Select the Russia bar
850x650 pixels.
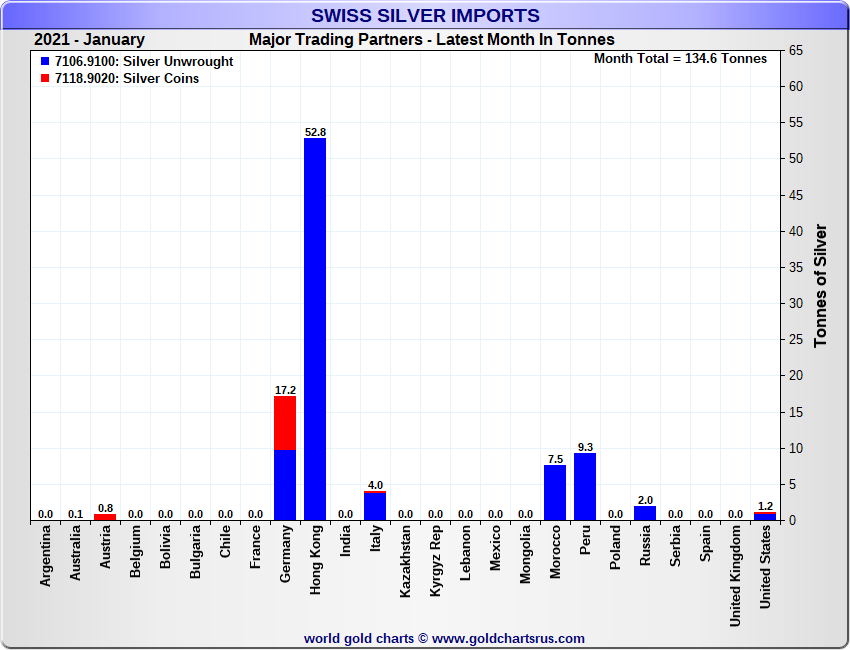click(645, 513)
